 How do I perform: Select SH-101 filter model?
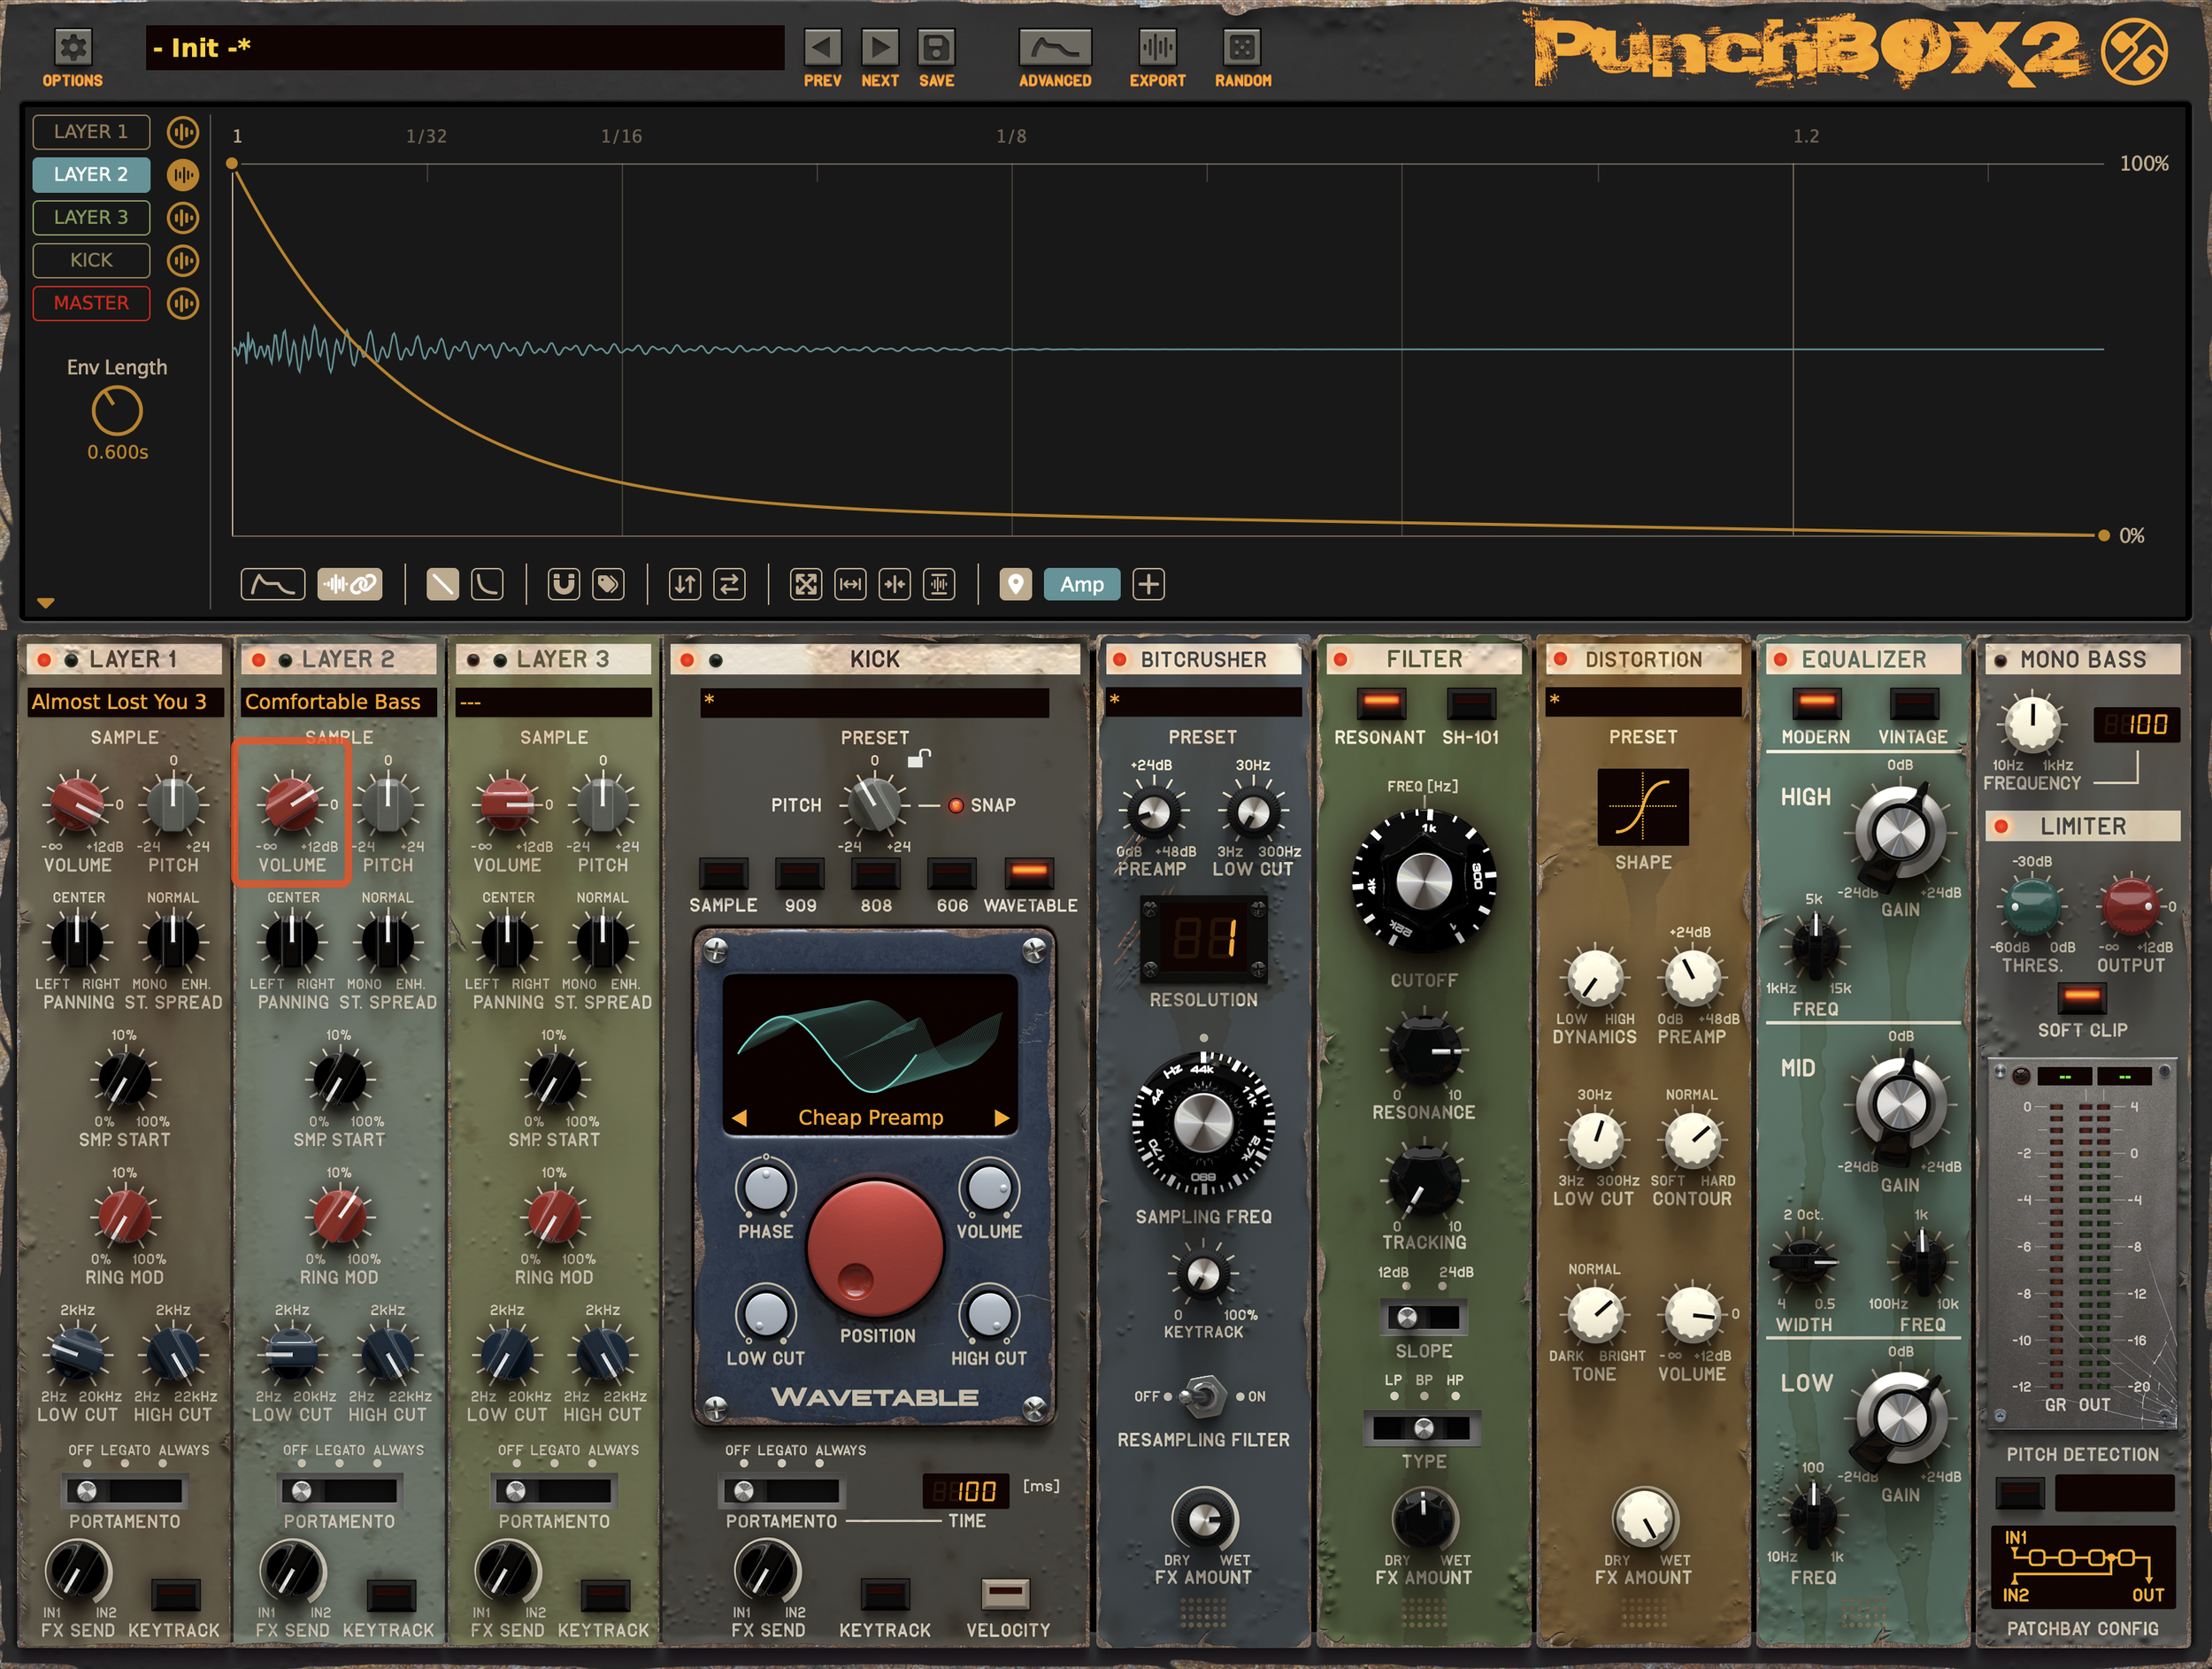coord(1471,703)
